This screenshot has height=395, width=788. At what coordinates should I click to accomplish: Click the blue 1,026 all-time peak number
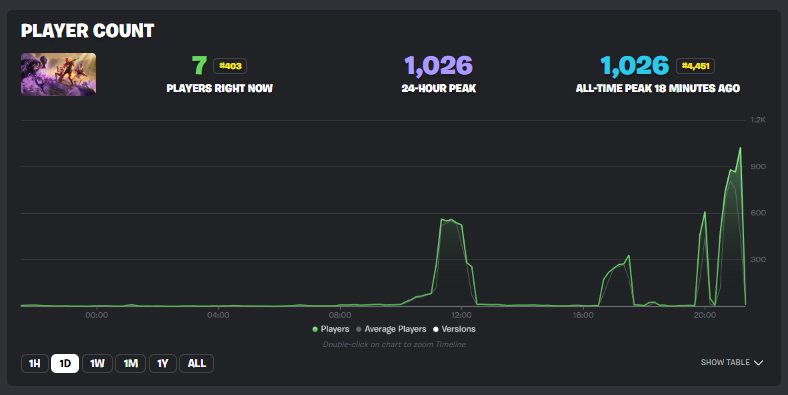pos(635,66)
